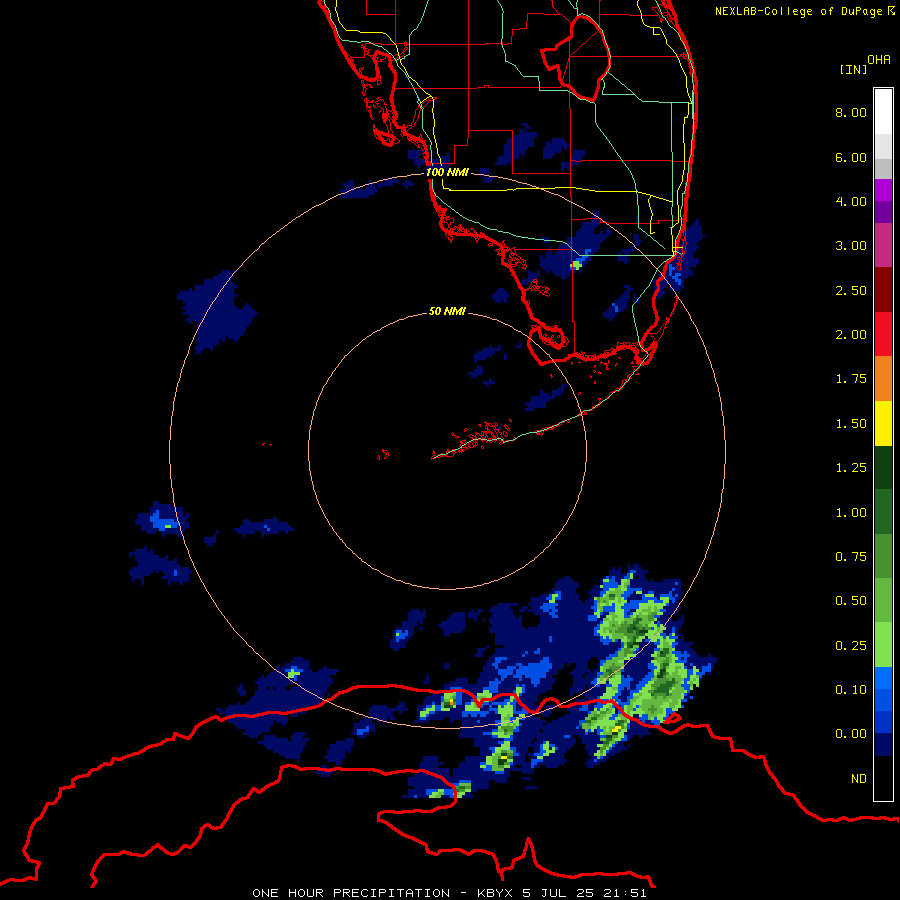Click the 1.25 legend value
Image resolution: width=900 pixels, height=900 pixels.
(x=851, y=468)
